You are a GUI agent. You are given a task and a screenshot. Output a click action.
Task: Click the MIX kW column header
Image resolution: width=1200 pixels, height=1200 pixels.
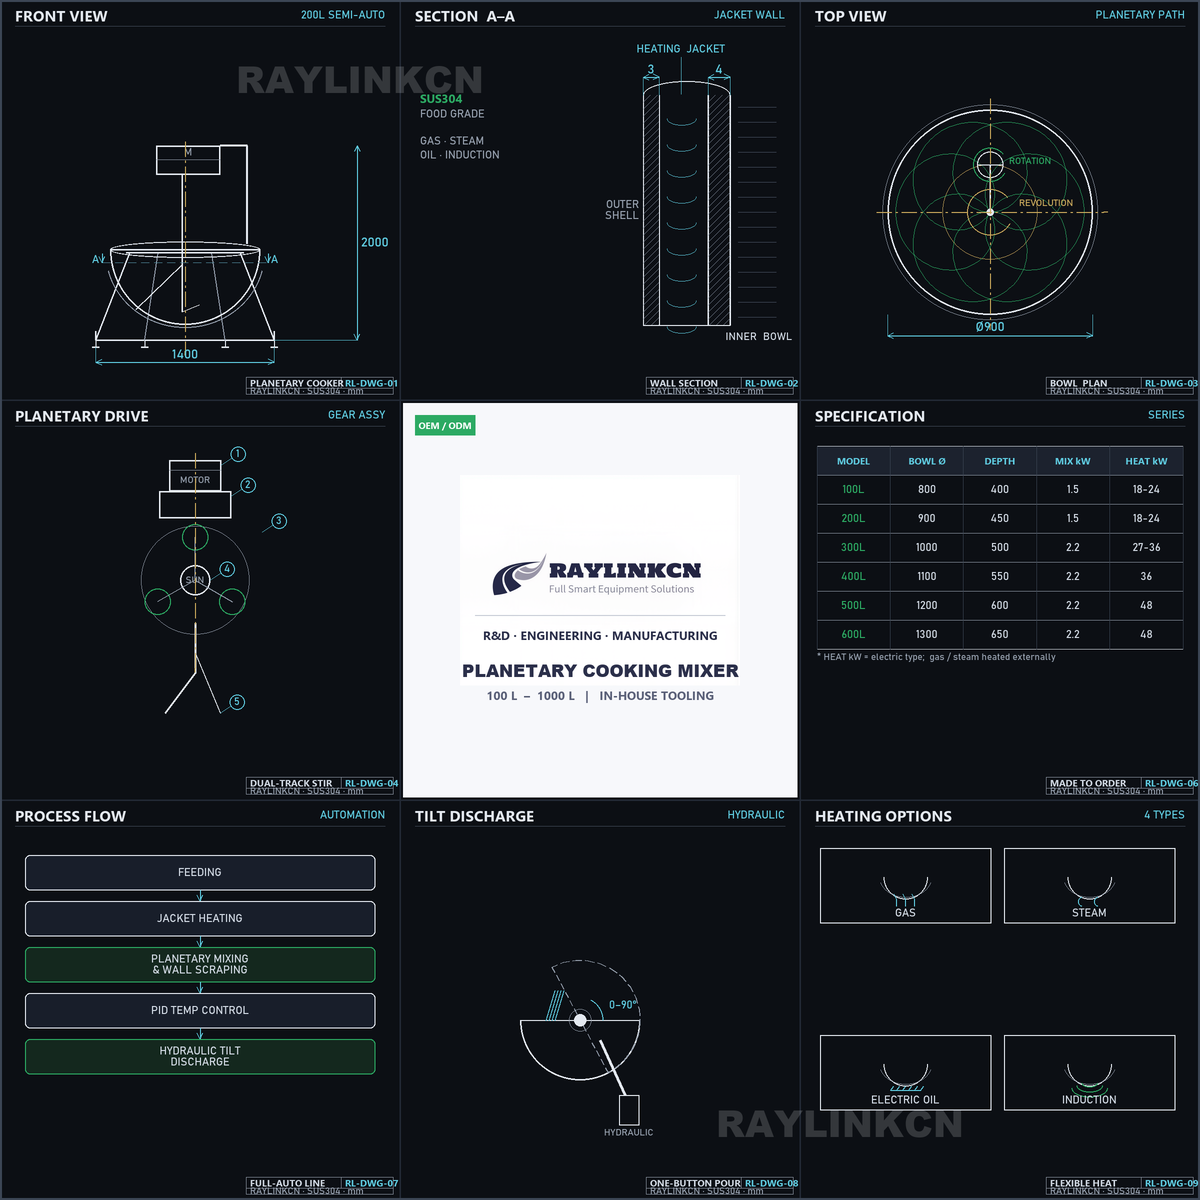1073,461
